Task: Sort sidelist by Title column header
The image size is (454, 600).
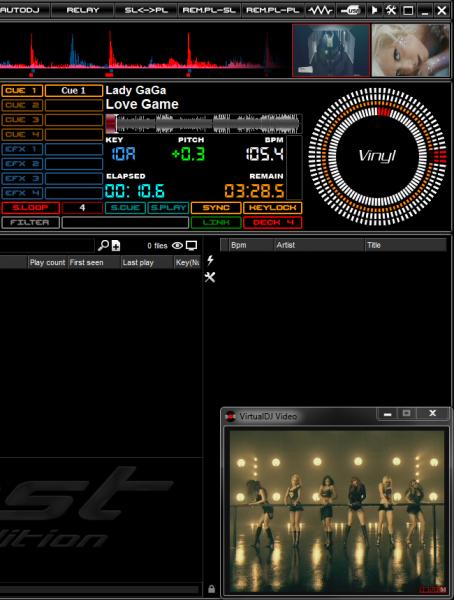Action: click(405, 245)
